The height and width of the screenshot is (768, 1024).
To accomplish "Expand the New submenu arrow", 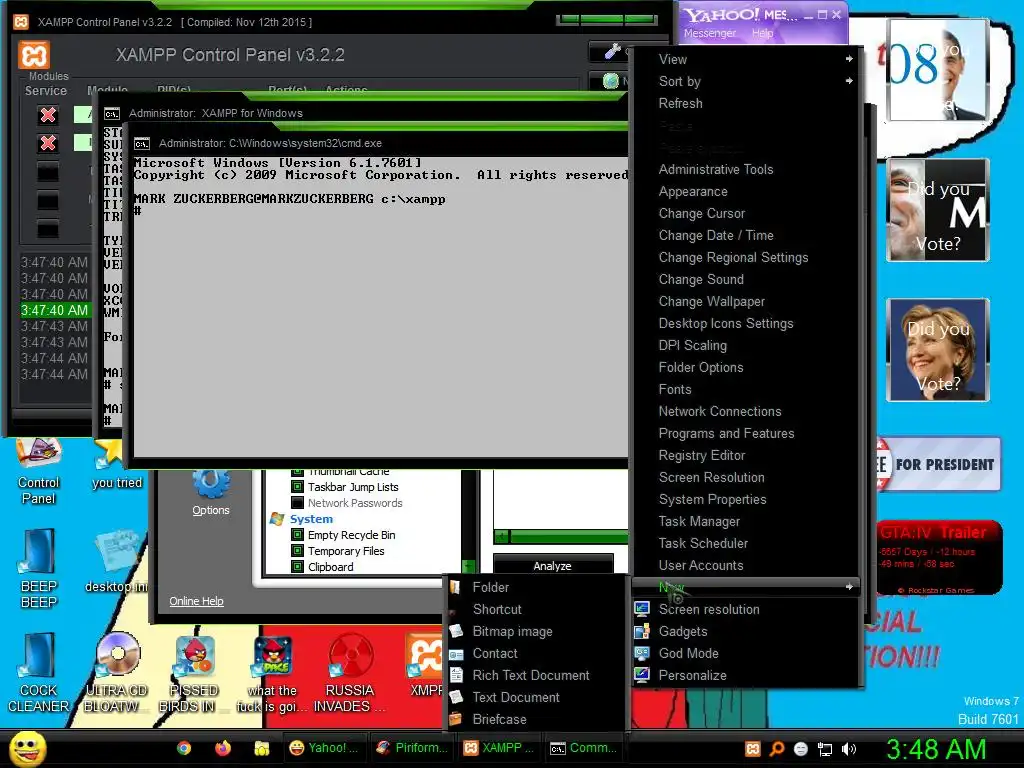I will click(849, 586).
